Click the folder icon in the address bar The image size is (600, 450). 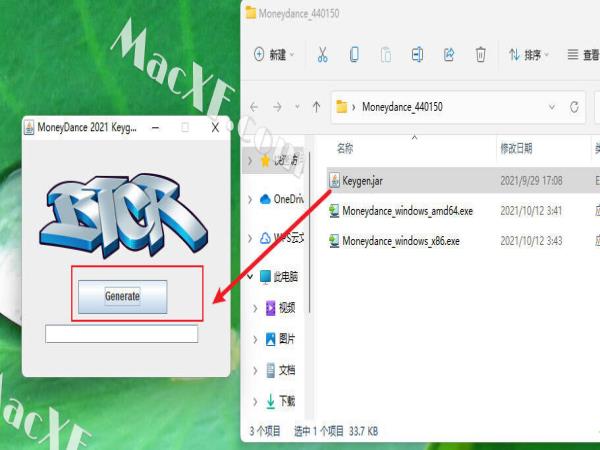(341, 107)
